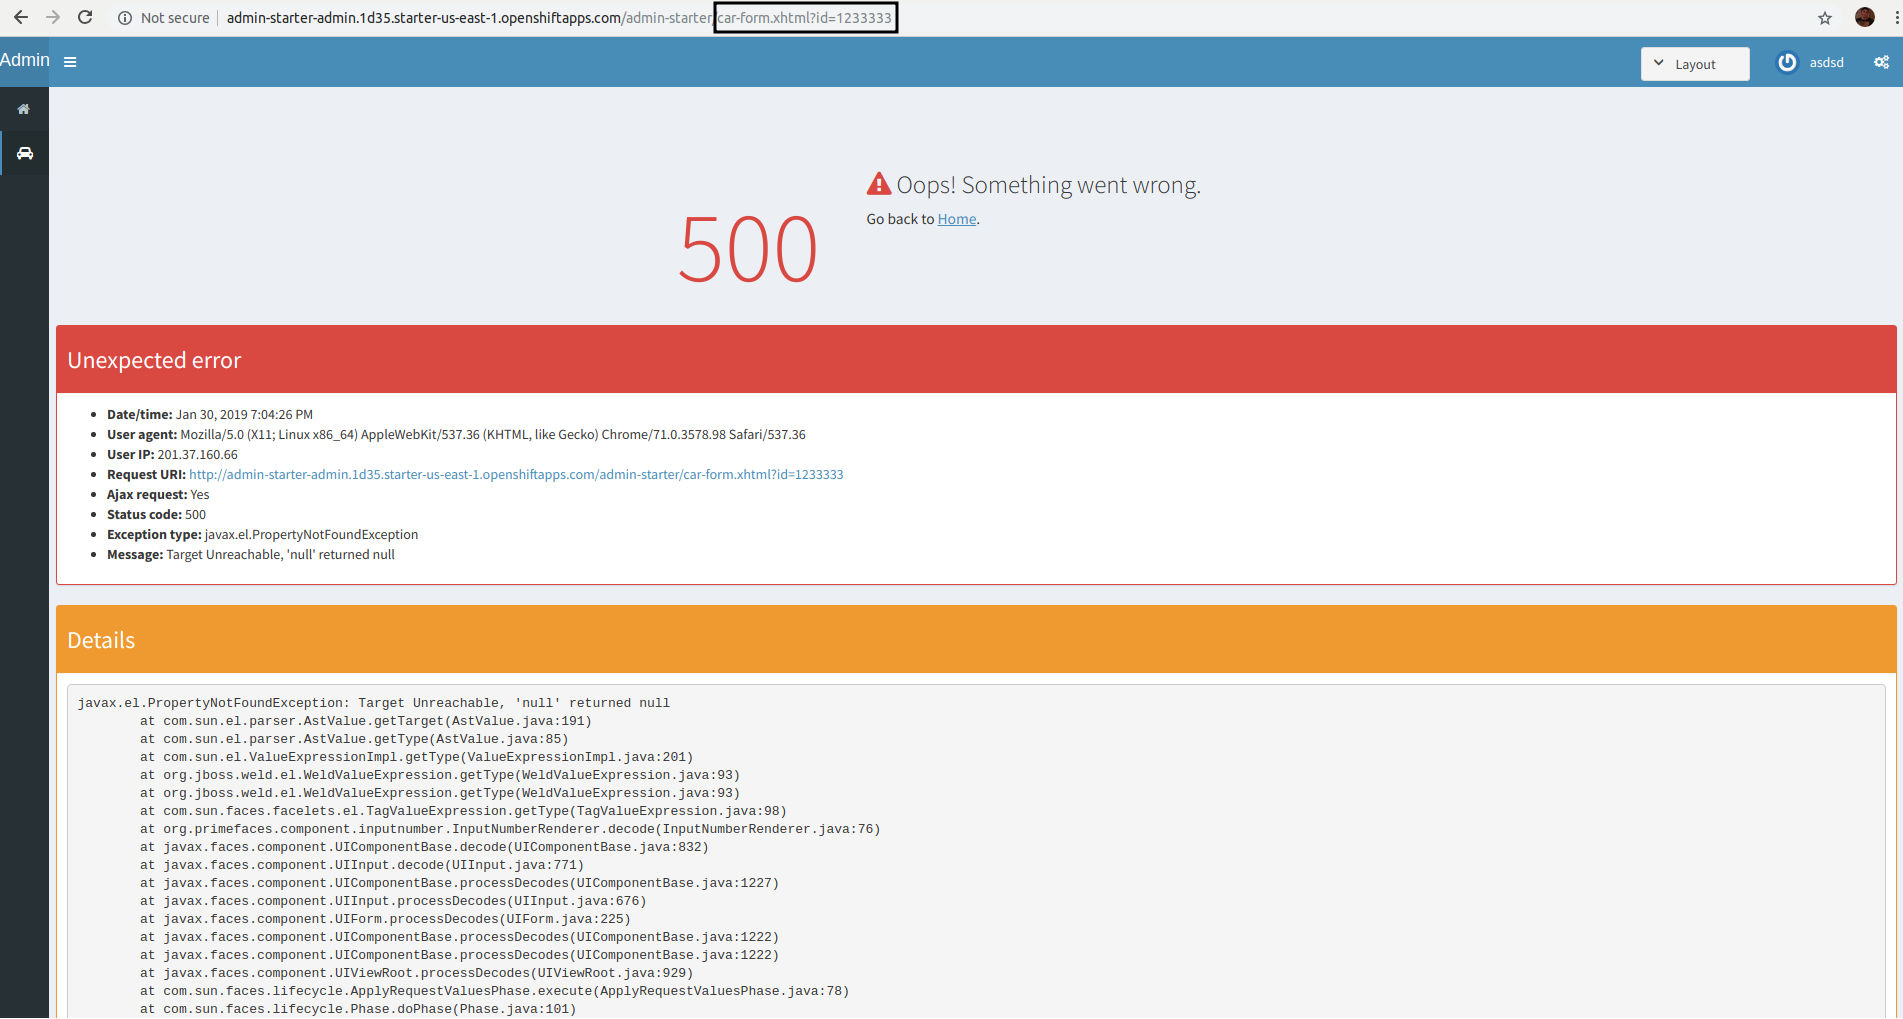Click the Unexpected error panel header
The image size is (1903, 1019).
tap(154, 359)
